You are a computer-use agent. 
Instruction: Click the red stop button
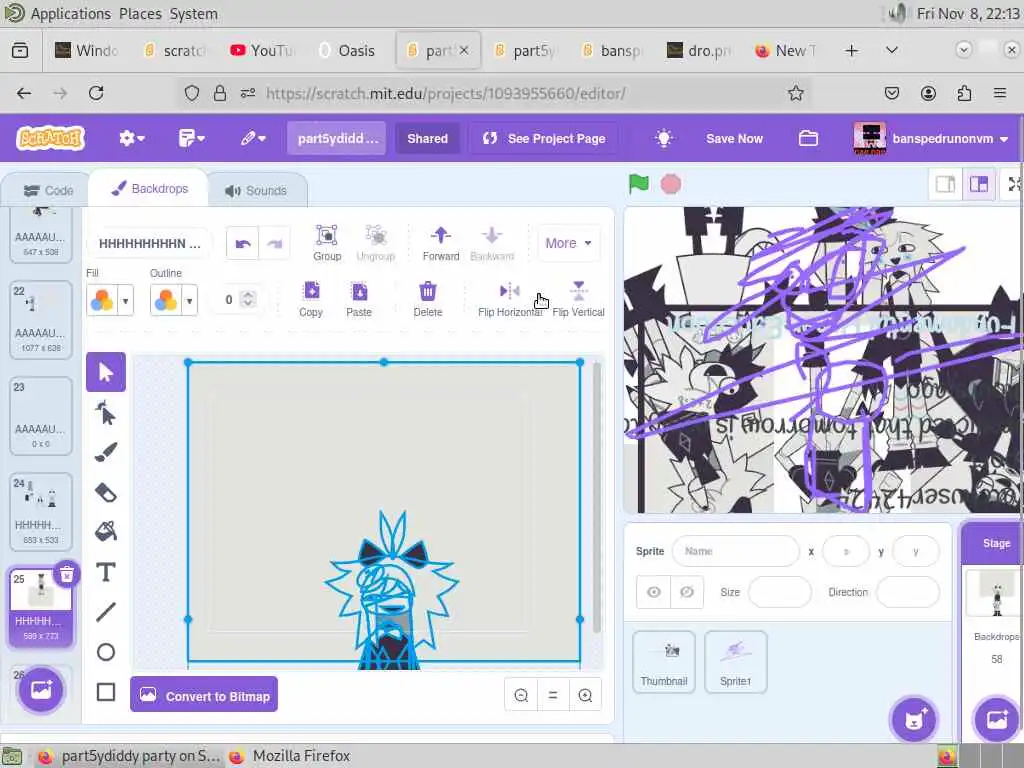671,184
